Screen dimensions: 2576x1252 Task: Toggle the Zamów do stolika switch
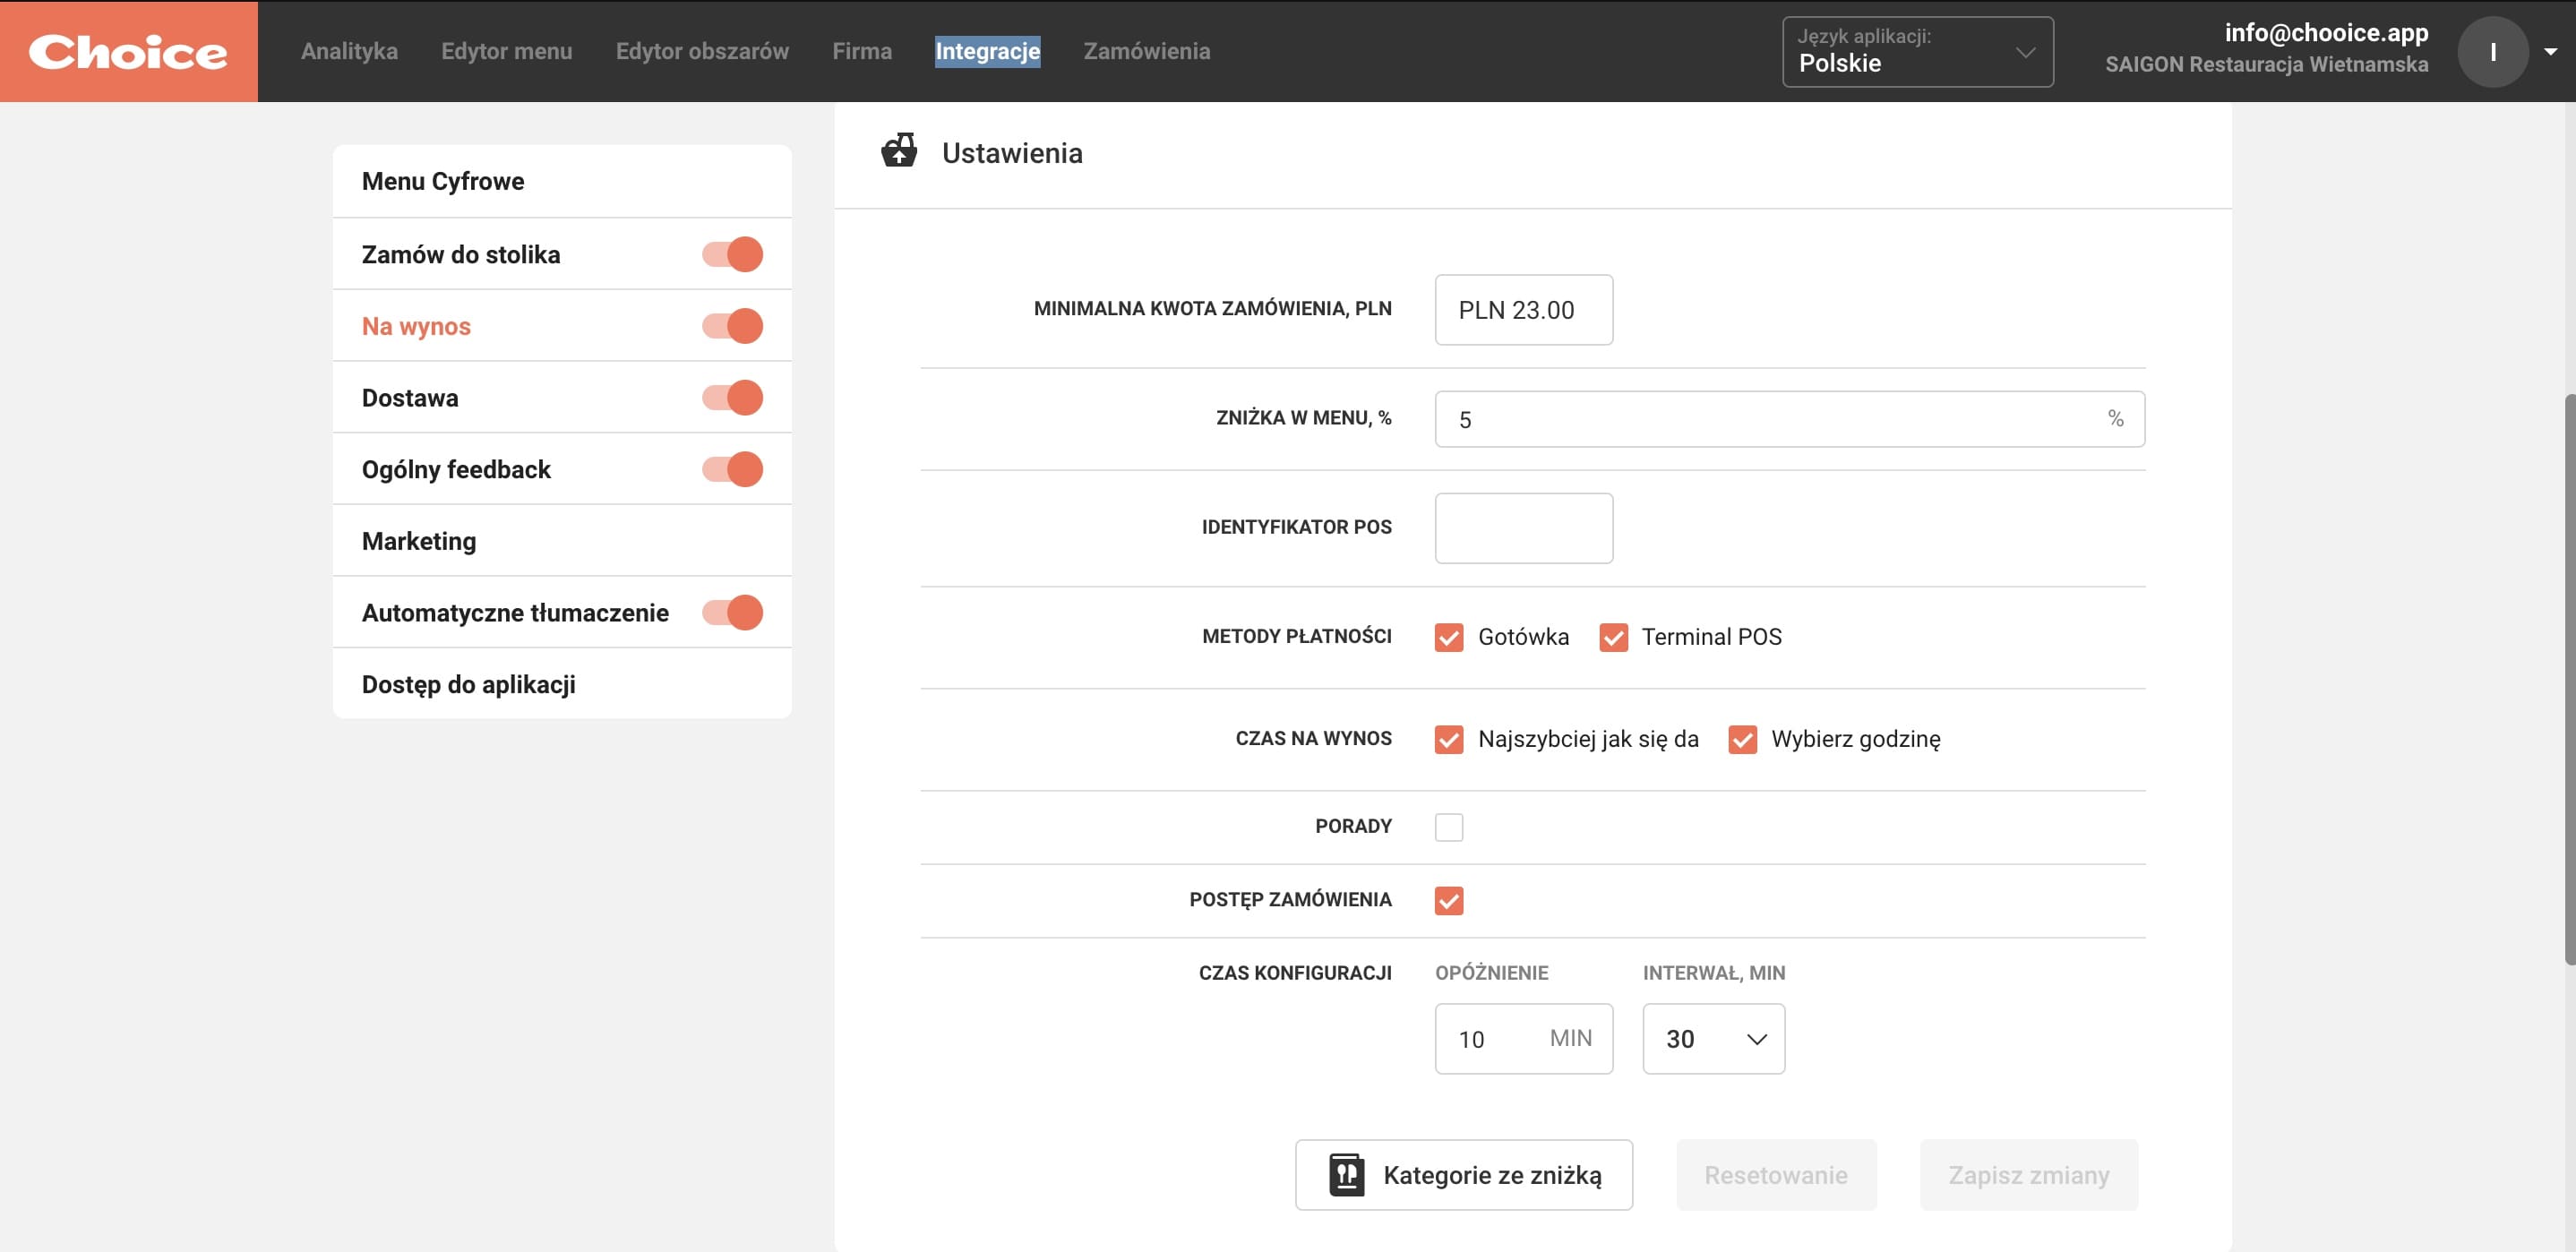coord(732,254)
